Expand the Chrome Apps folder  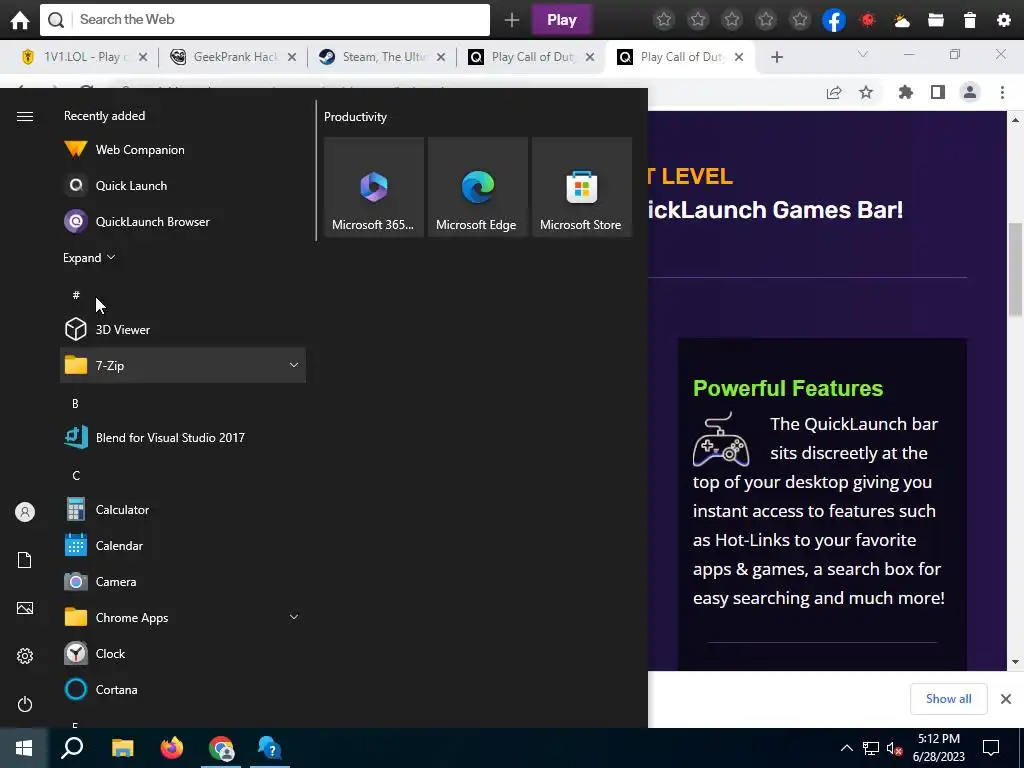tap(184, 617)
